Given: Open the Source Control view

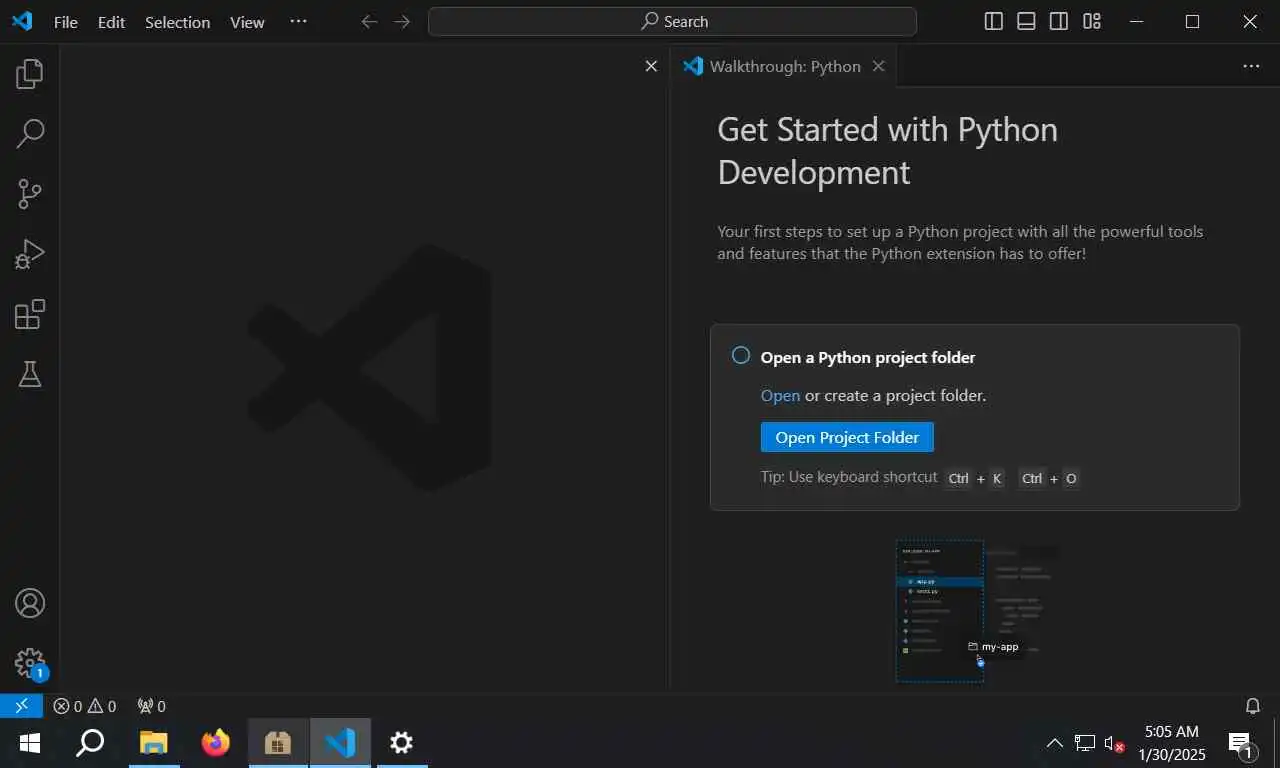Looking at the screenshot, I should tap(30, 194).
